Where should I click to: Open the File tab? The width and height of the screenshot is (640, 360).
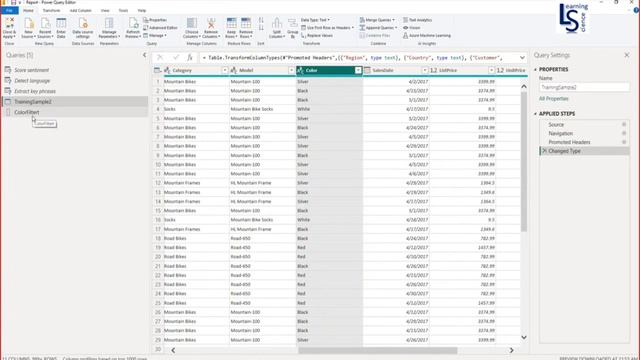point(9,11)
